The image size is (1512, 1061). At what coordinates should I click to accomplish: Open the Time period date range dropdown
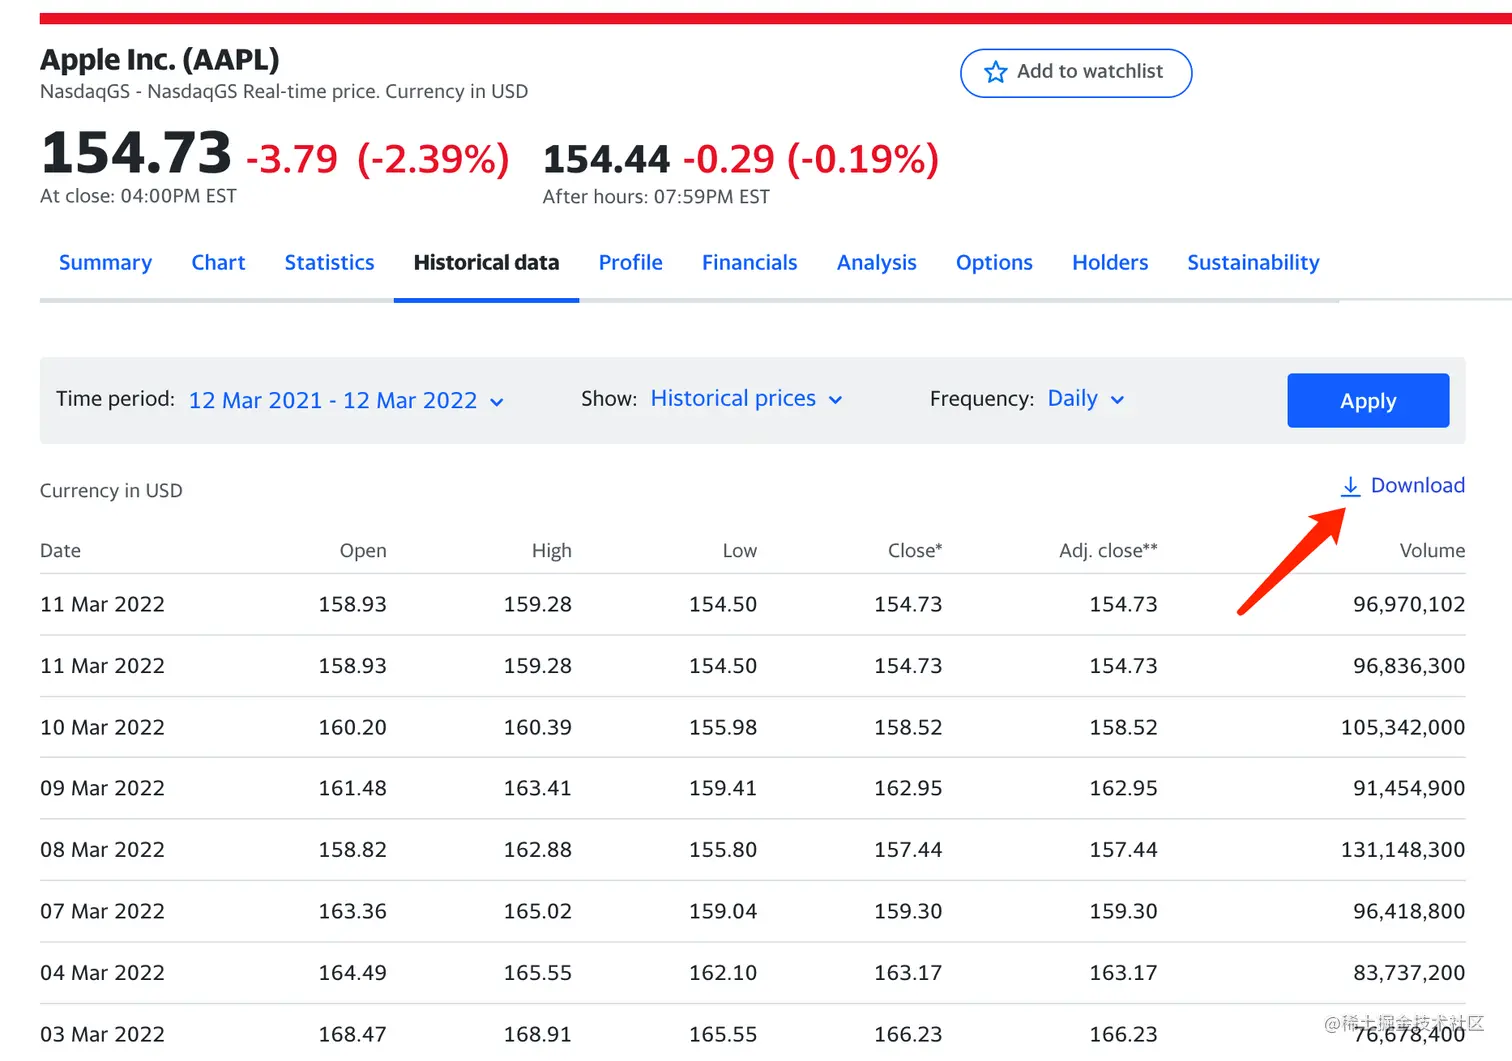[346, 400]
